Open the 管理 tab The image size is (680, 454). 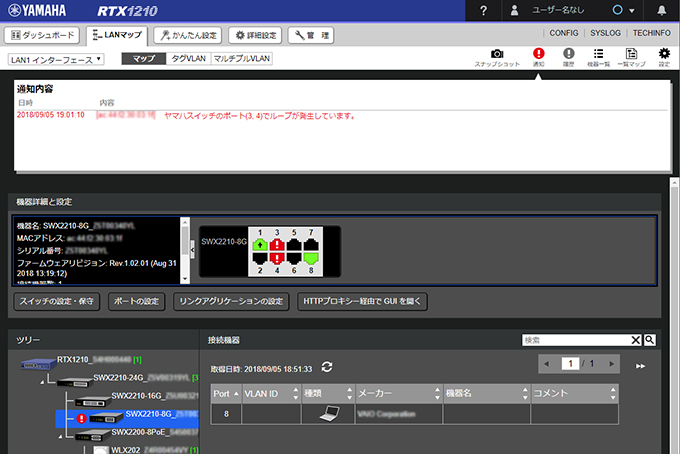(311, 35)
